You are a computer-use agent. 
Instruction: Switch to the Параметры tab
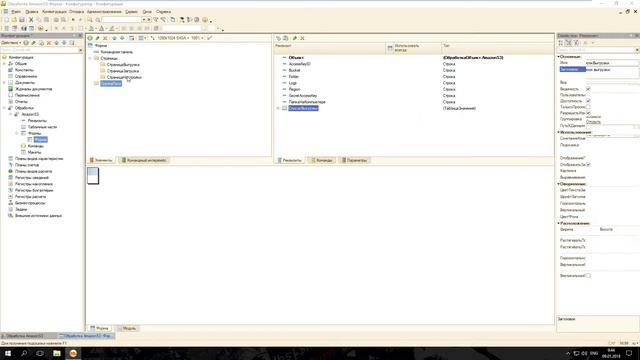point(355,160)
